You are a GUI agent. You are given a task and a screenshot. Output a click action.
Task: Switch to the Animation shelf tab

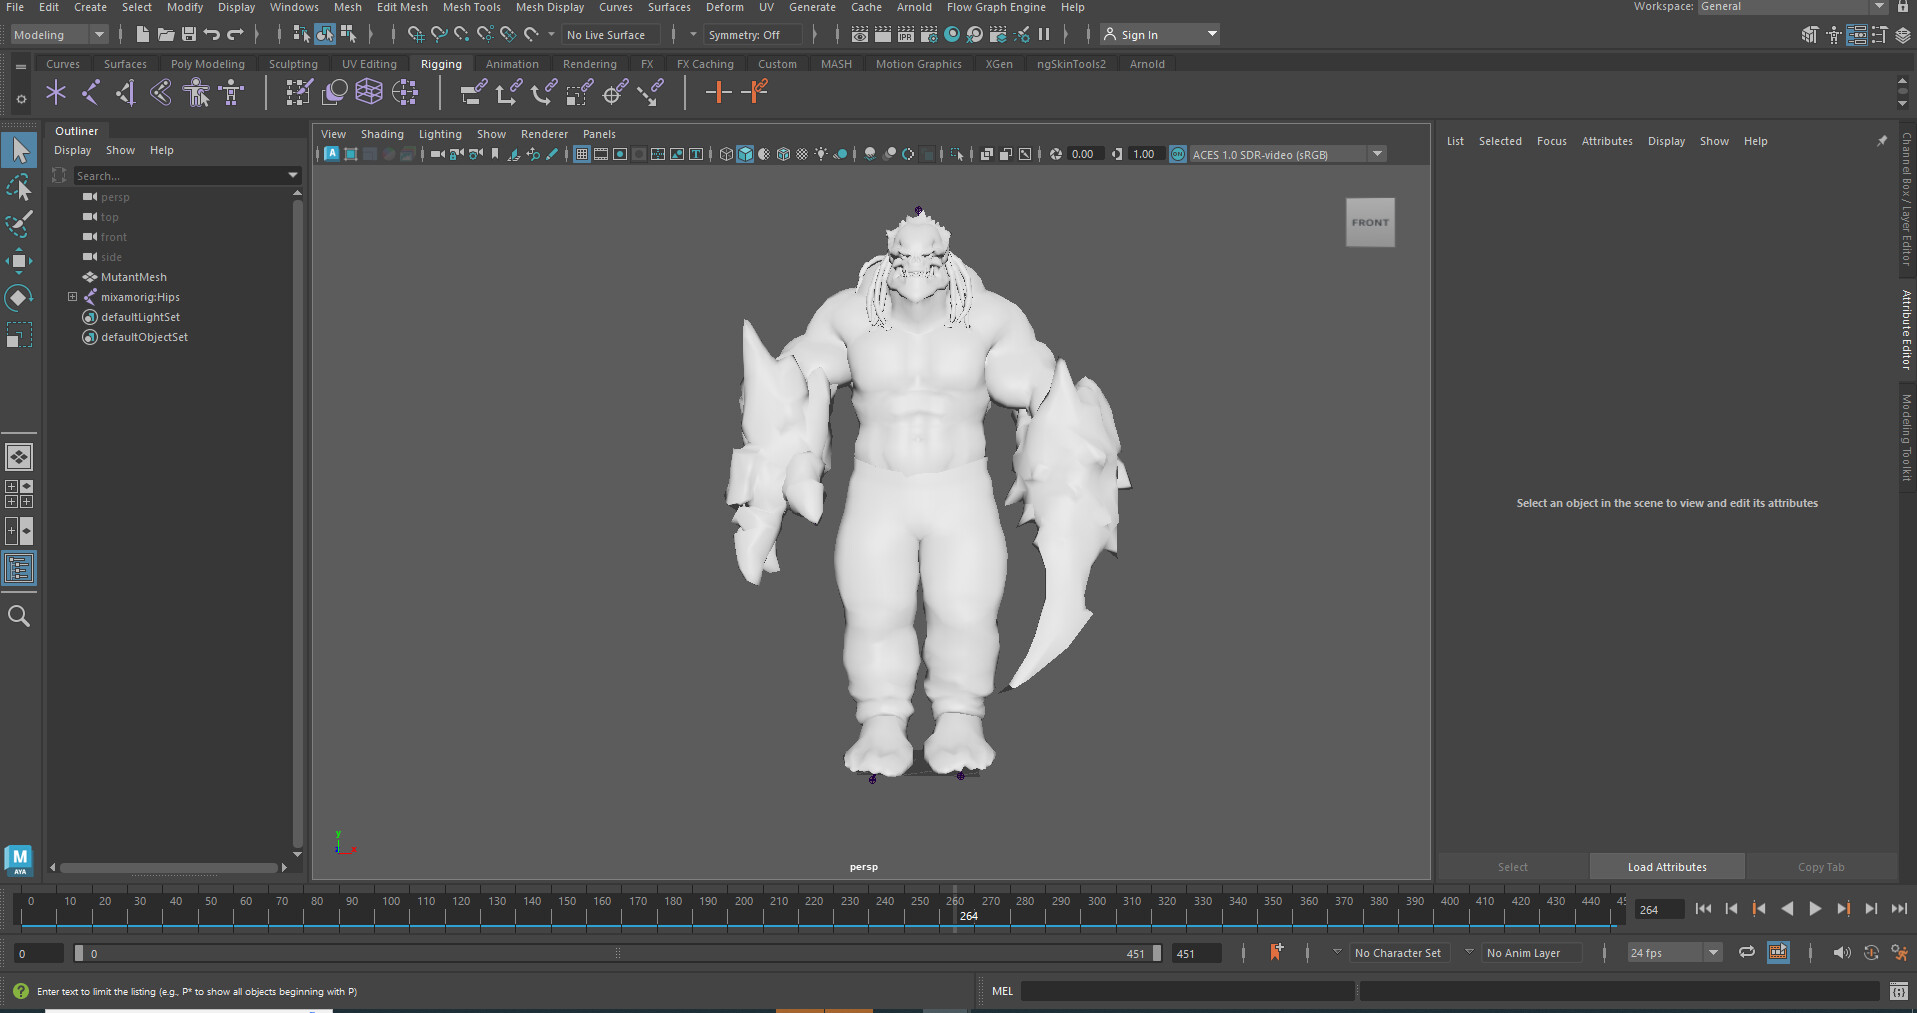[512, 63]
